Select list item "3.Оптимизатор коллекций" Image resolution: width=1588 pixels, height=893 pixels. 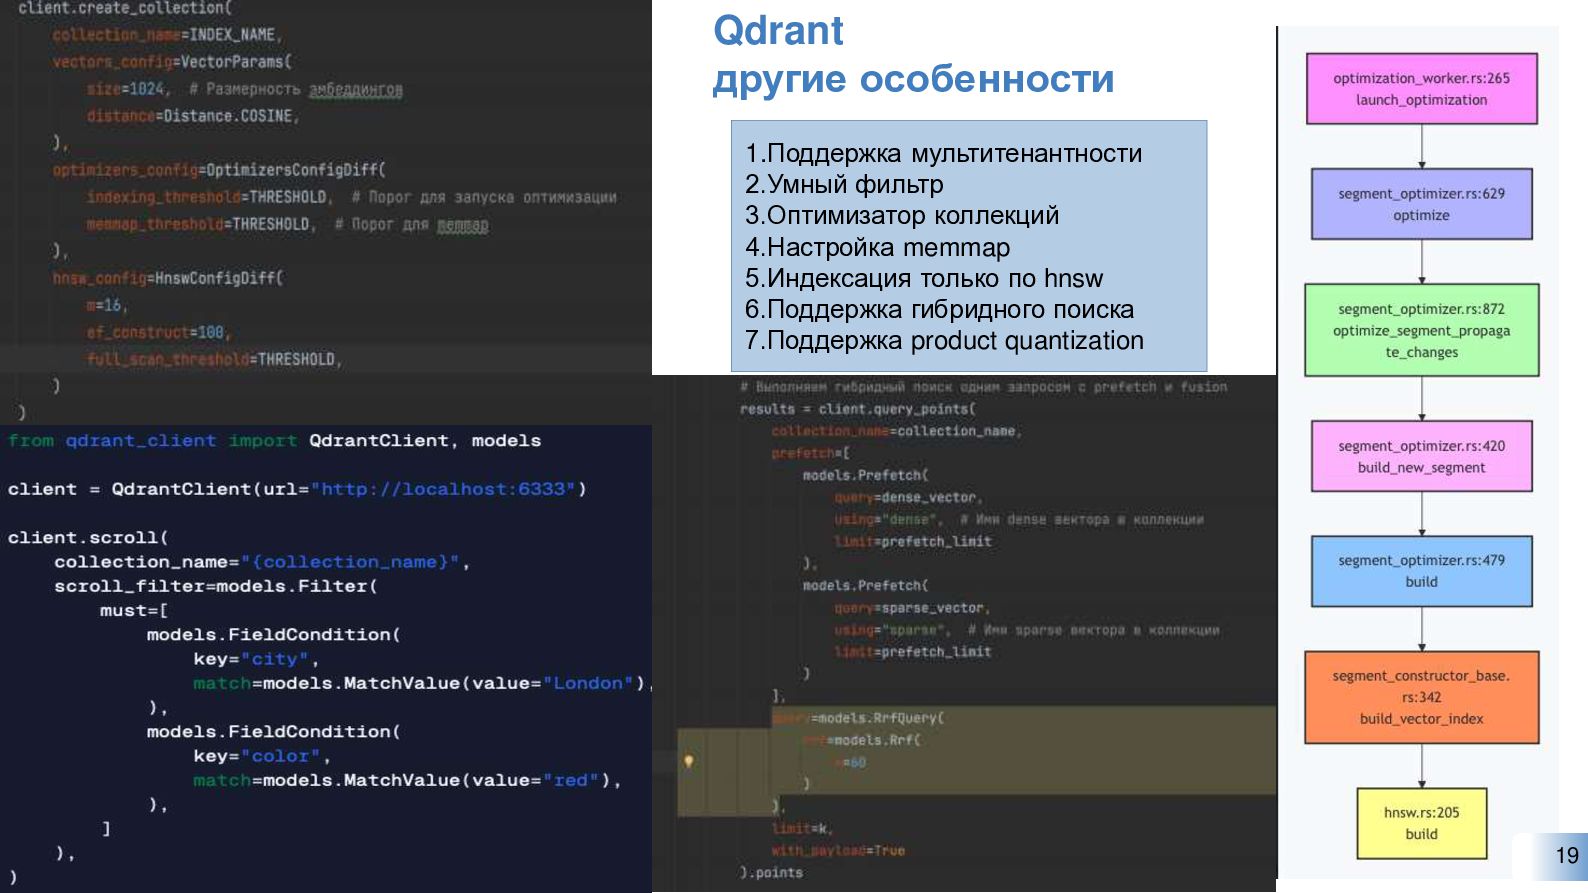tap(901, 215)
